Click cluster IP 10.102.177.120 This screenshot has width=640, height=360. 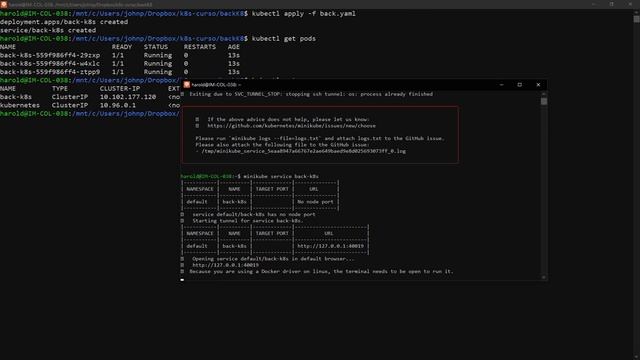(x=128, y=97)
